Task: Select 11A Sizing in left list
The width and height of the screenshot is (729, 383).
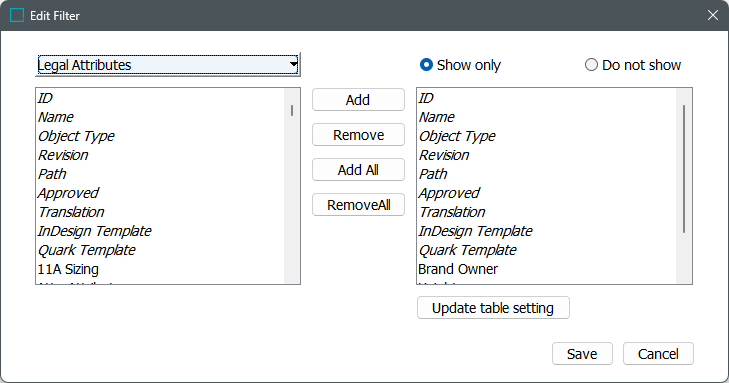Action: (160, 269)
